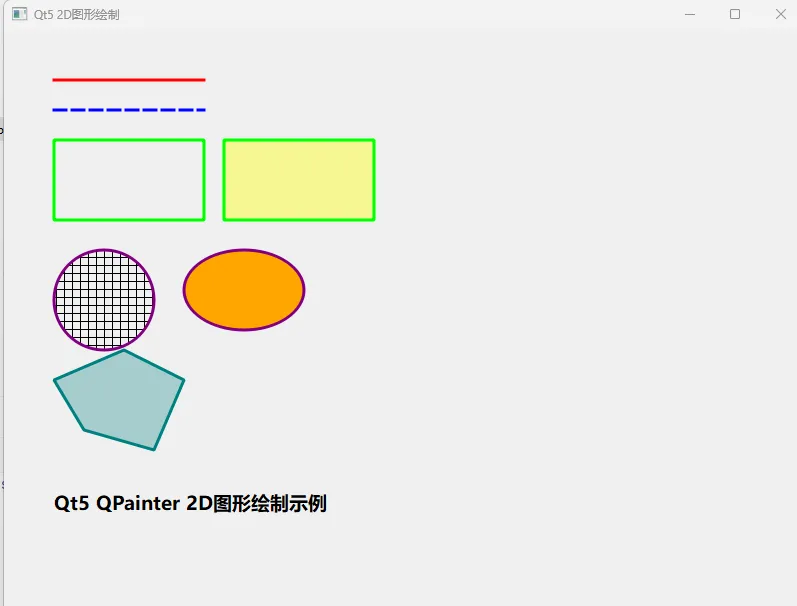Click the grid-patterned purple circle
797x606 pixels.
104,299
